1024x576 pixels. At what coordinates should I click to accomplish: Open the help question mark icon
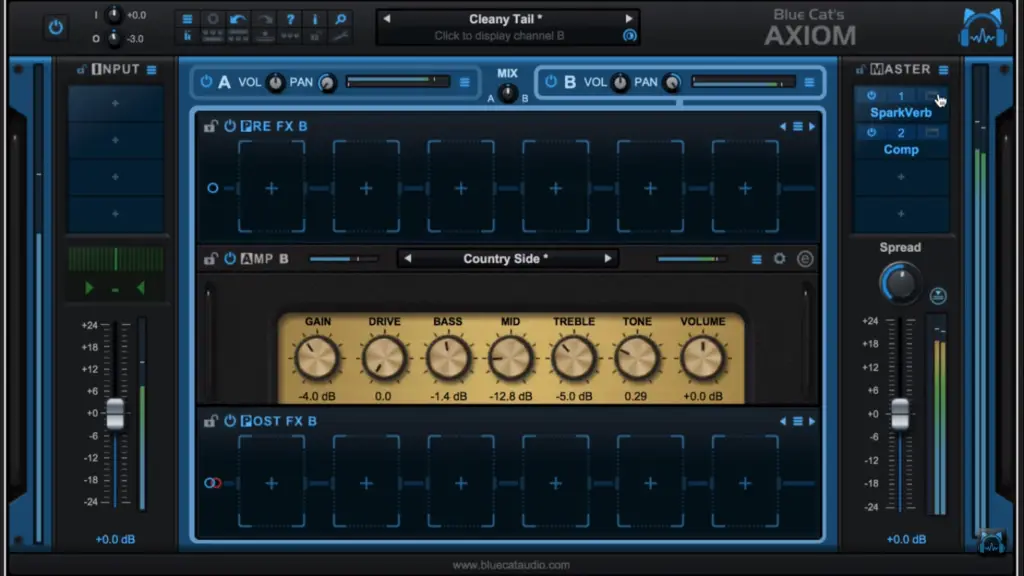click(290, 19)
